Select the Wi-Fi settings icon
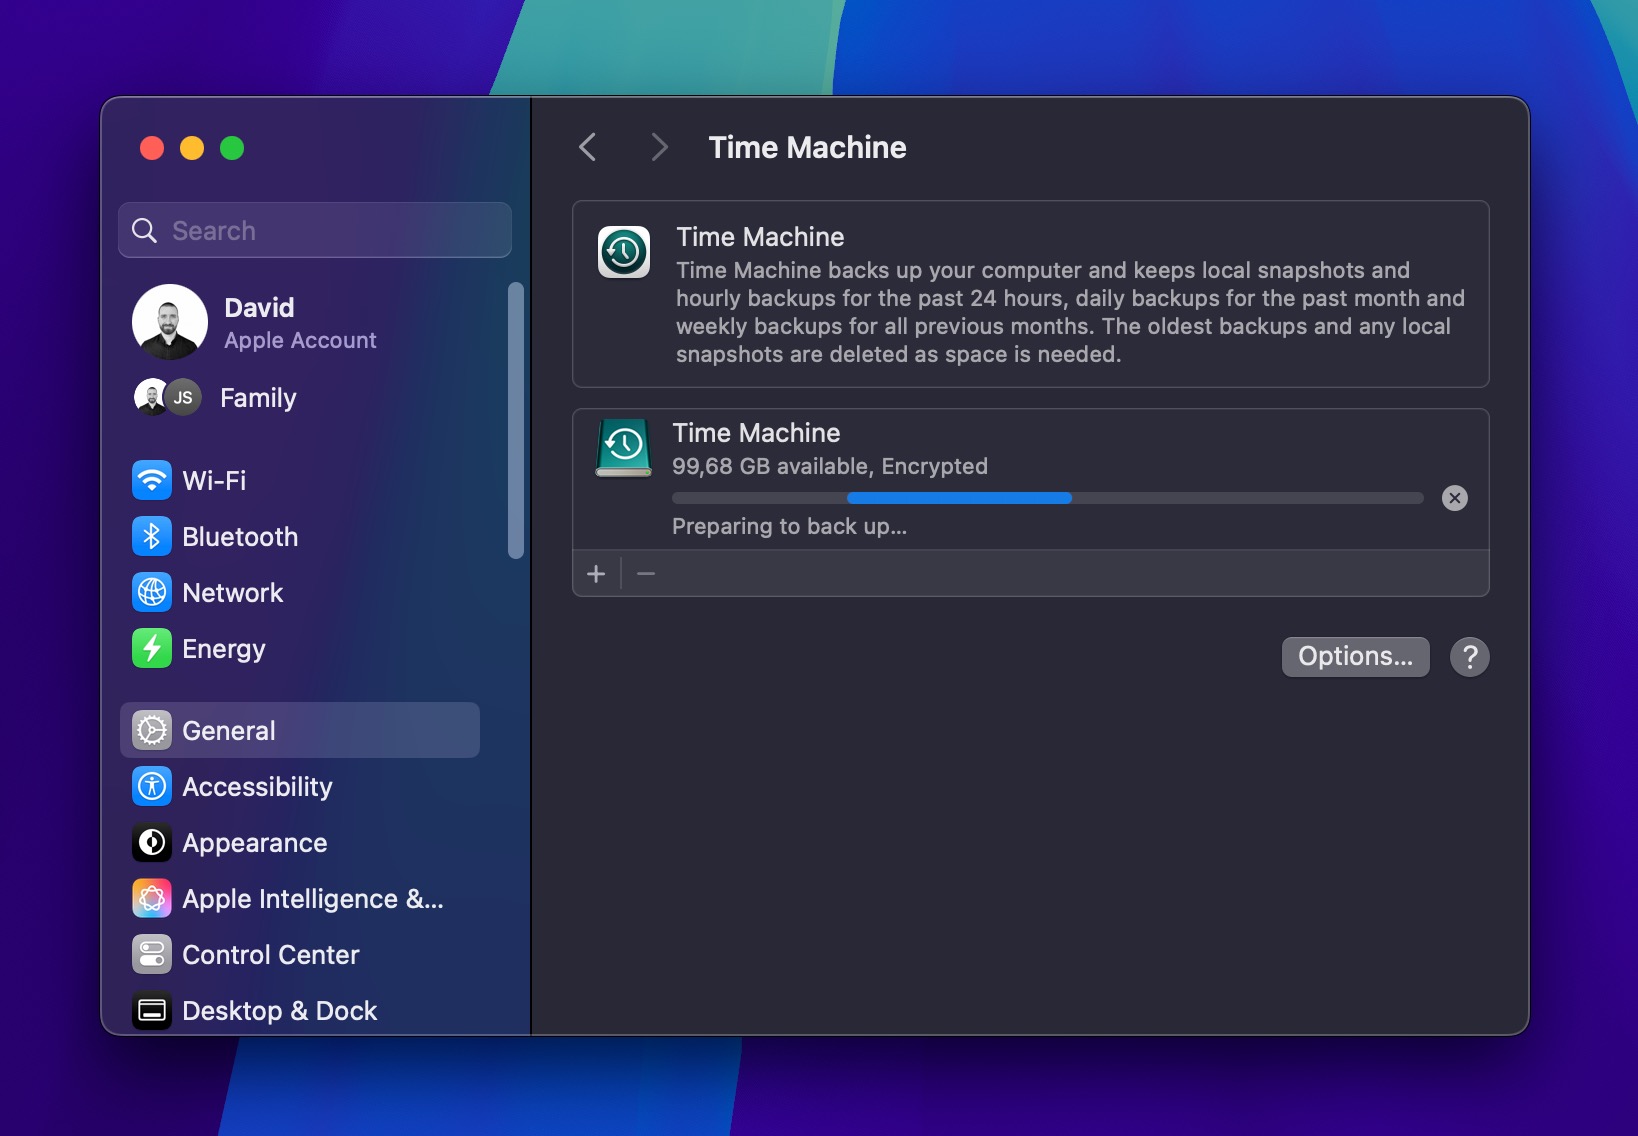 coord(151,480)
